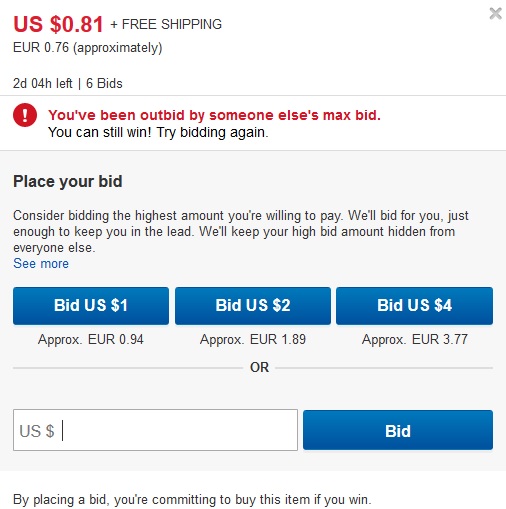
Task: Click the commitment notice about placing a bid
Action: pyautogui.click(x=192, y=500)
